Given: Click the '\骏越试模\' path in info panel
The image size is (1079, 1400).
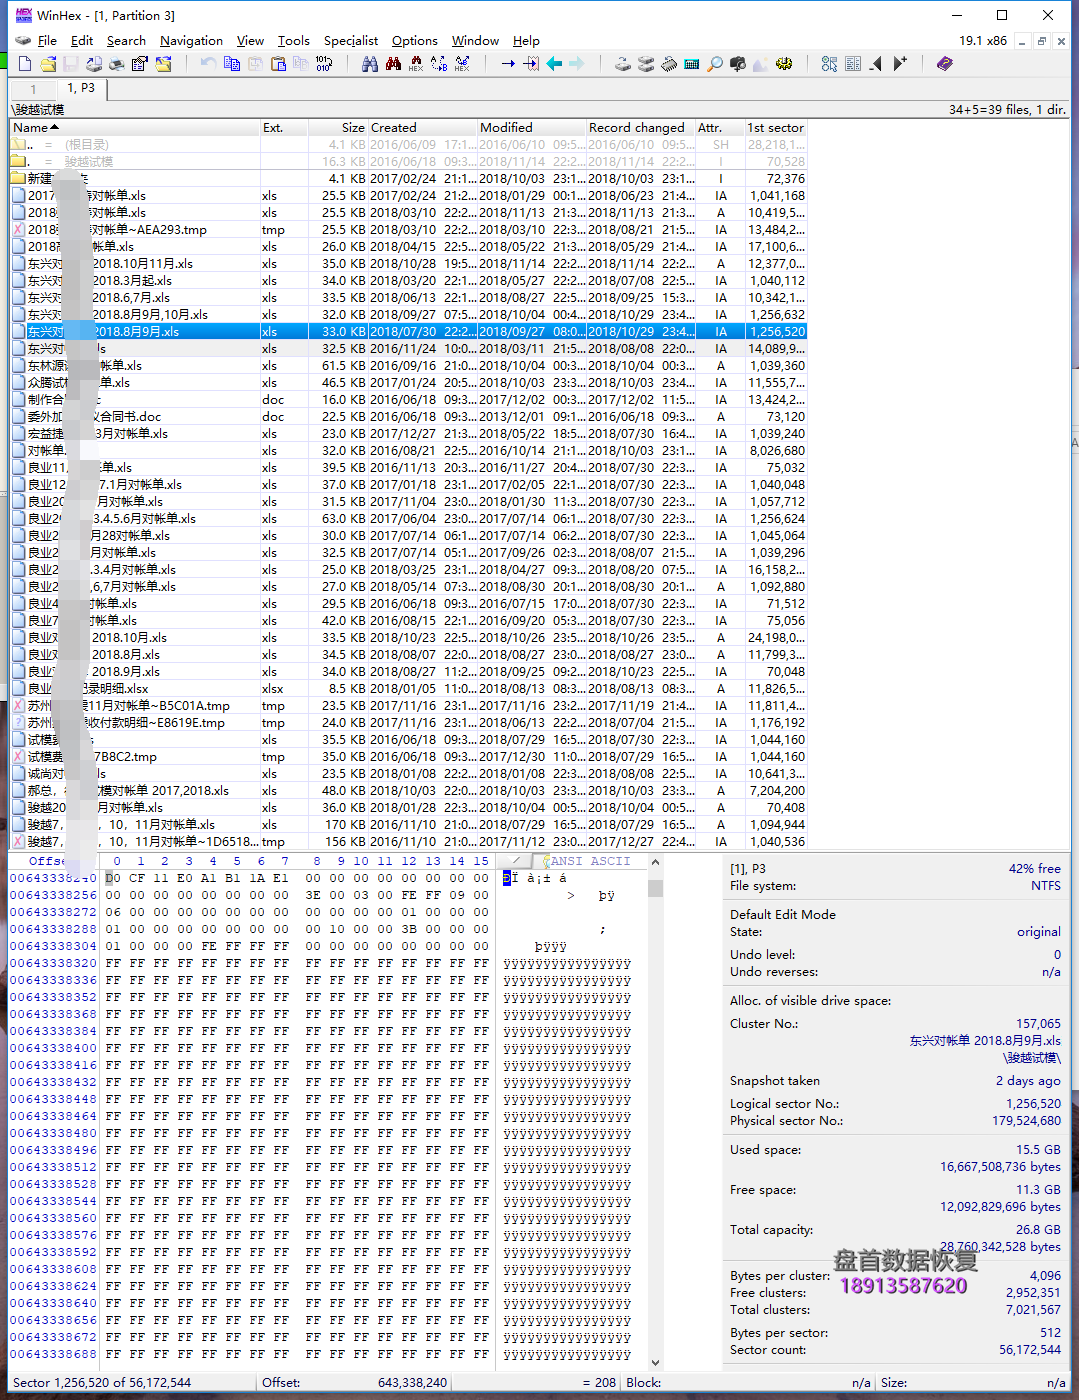Looking at the screenshot, I should (x=1032, y=1058).
